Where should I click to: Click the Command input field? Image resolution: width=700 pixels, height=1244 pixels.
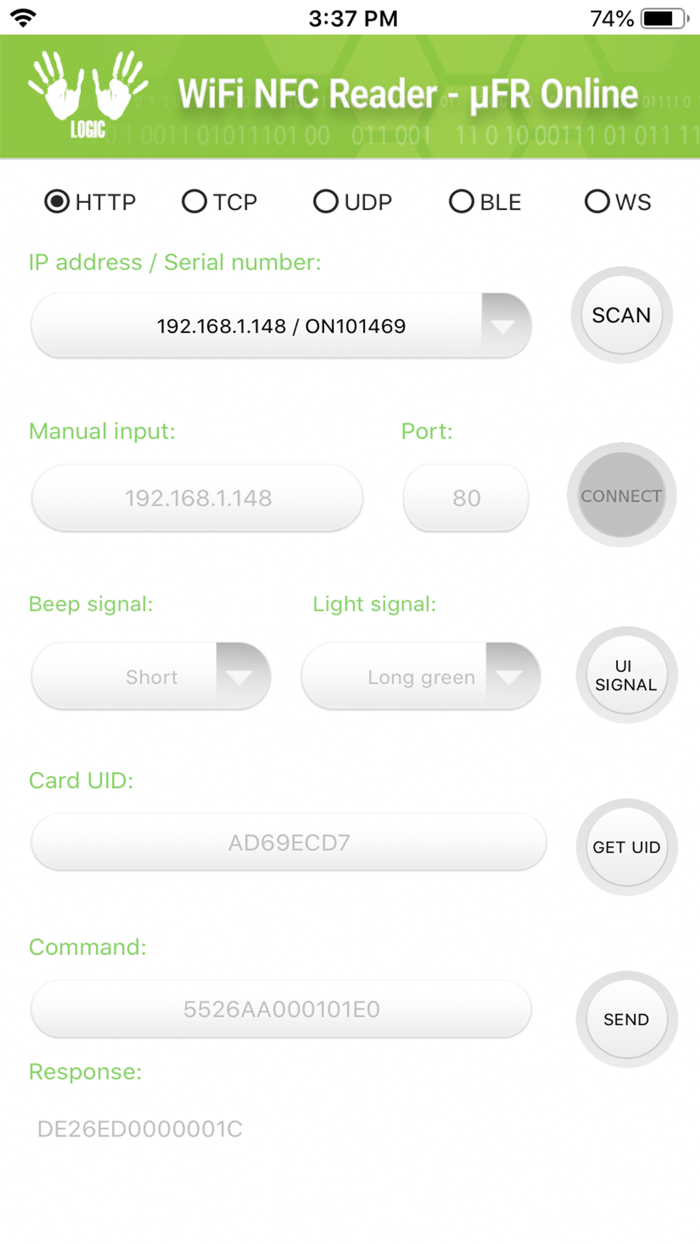tap(280, 1009)
